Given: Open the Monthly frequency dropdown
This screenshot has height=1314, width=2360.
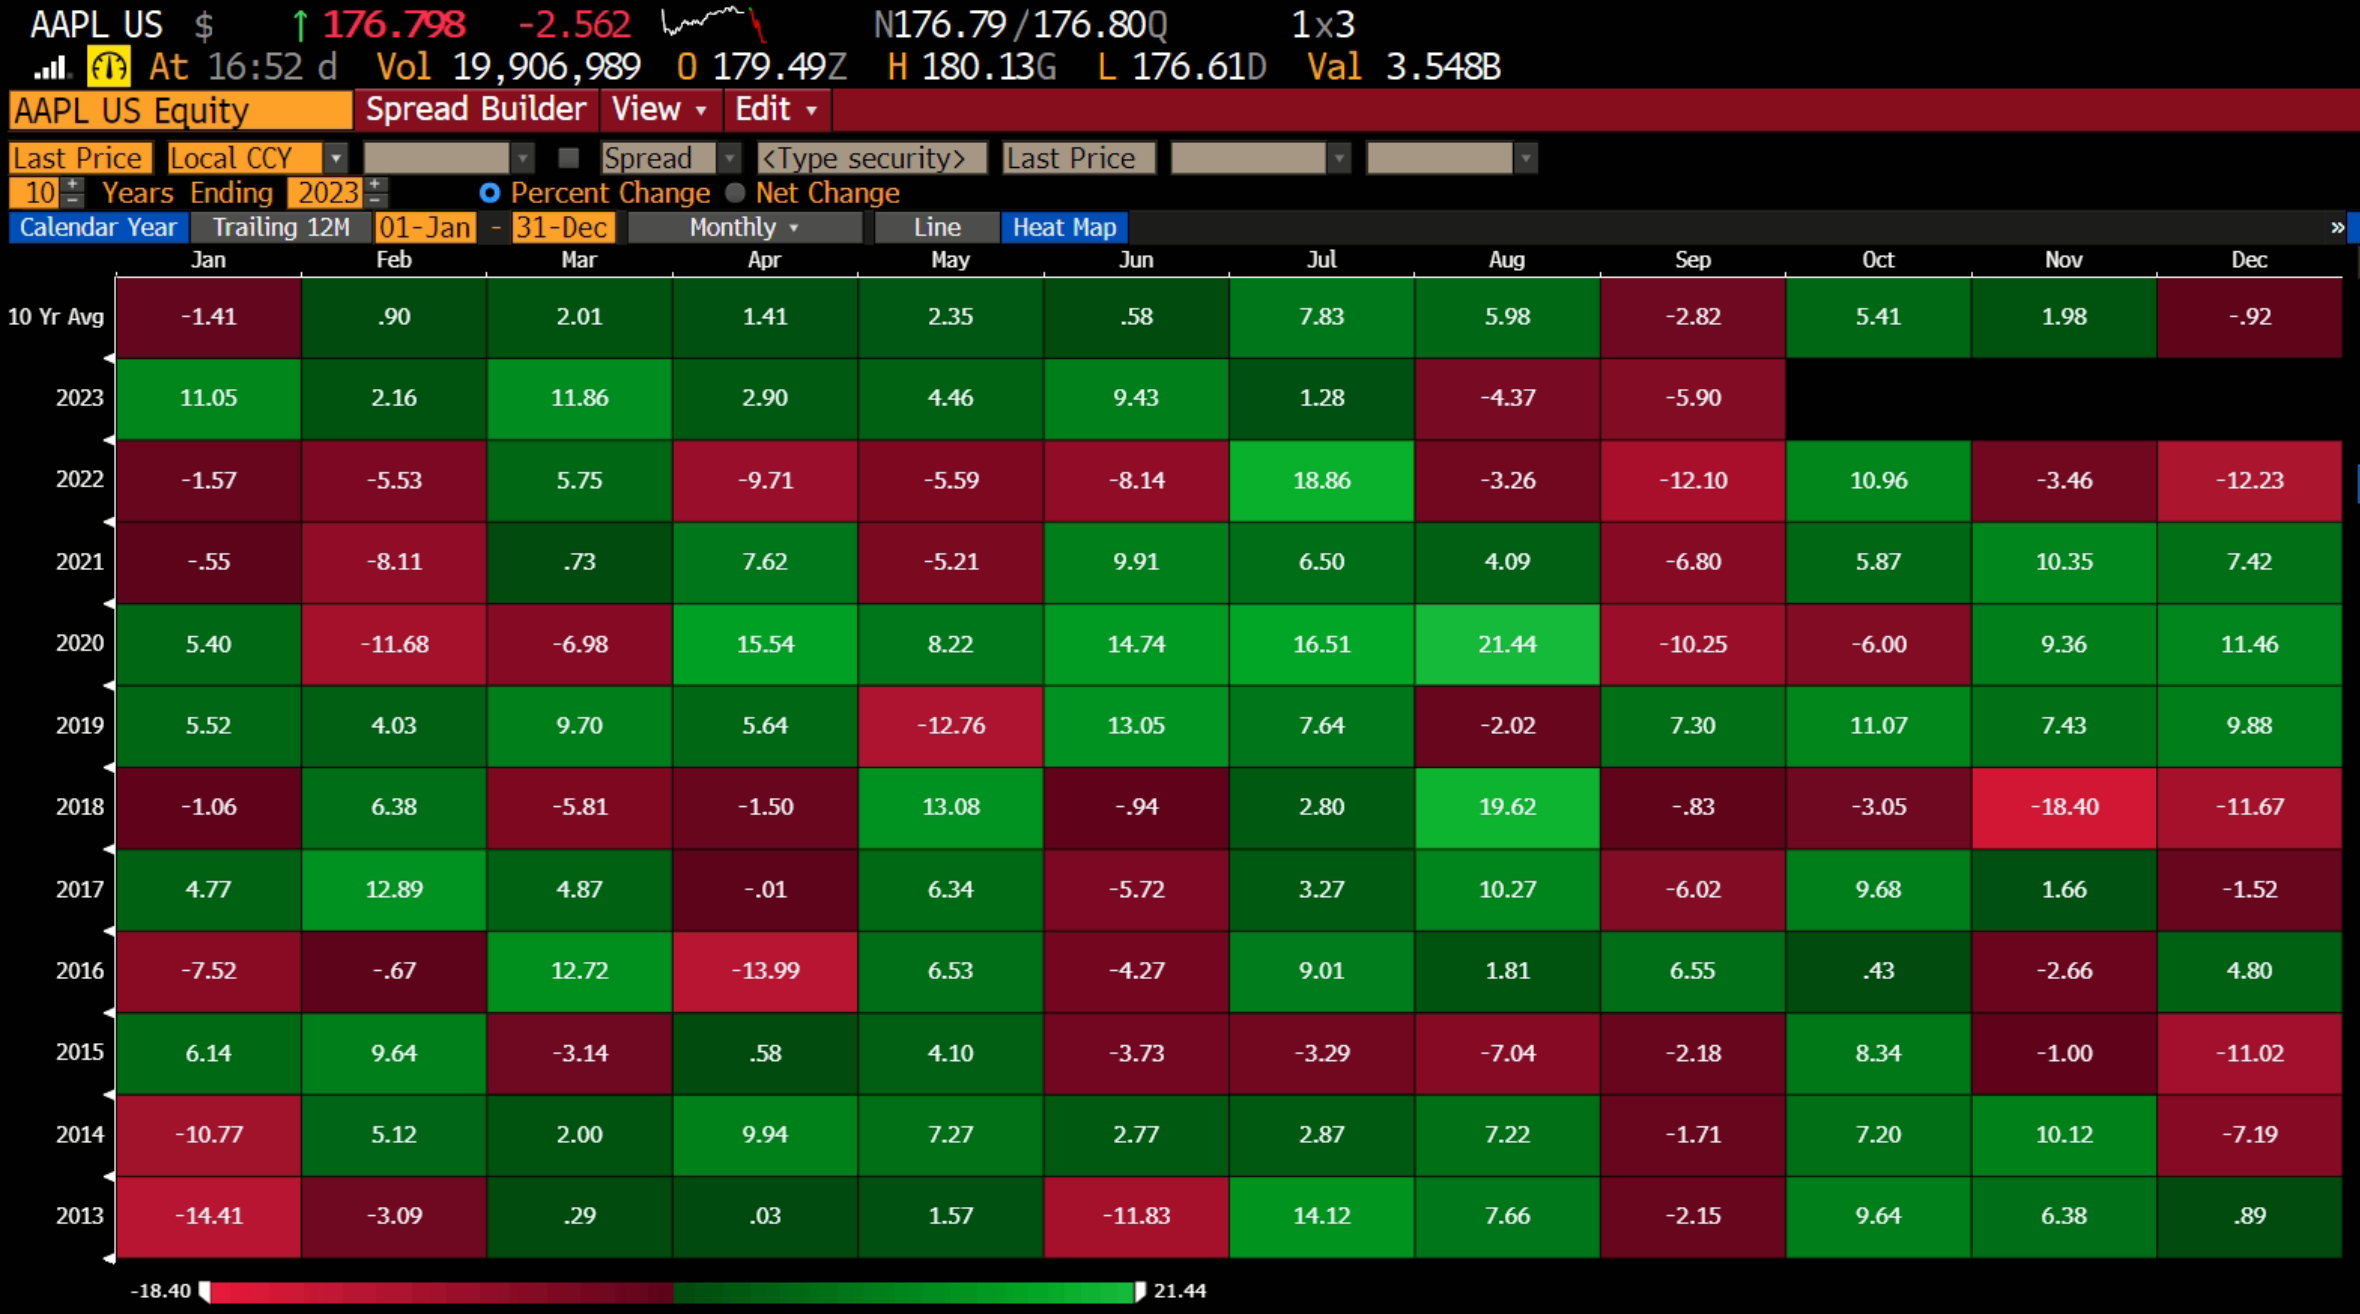Looking at the screenshot, I should 744,227.
